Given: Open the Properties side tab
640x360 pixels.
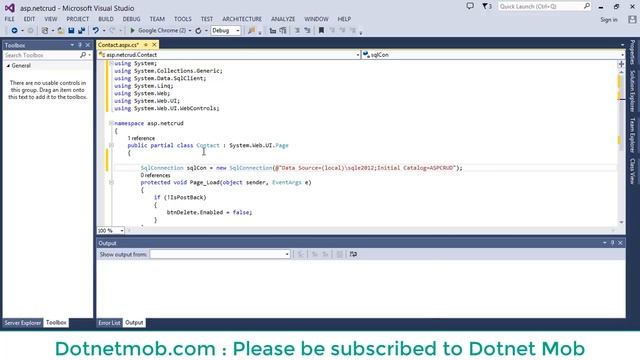Looking at the screenshot, I should click(632, 52).
